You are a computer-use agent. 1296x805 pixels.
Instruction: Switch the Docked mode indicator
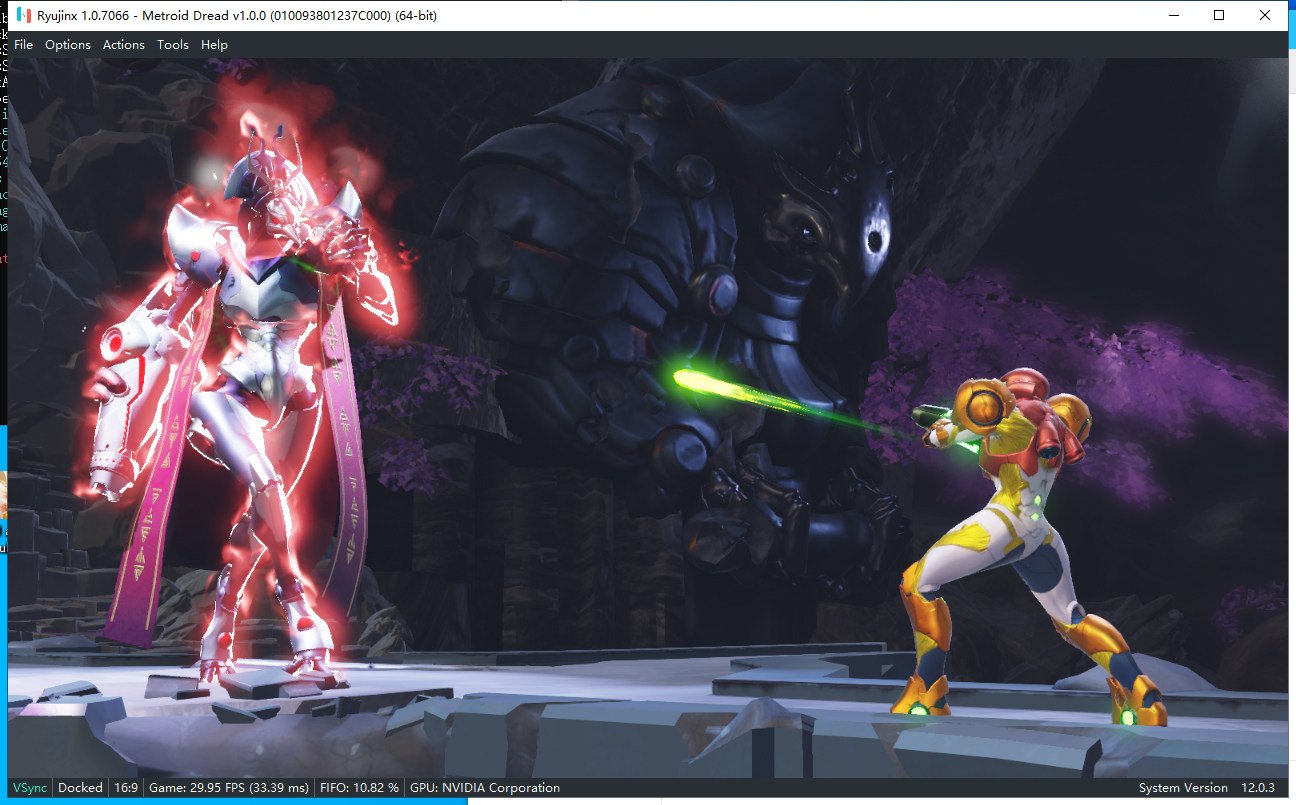(x=80, y=788)
